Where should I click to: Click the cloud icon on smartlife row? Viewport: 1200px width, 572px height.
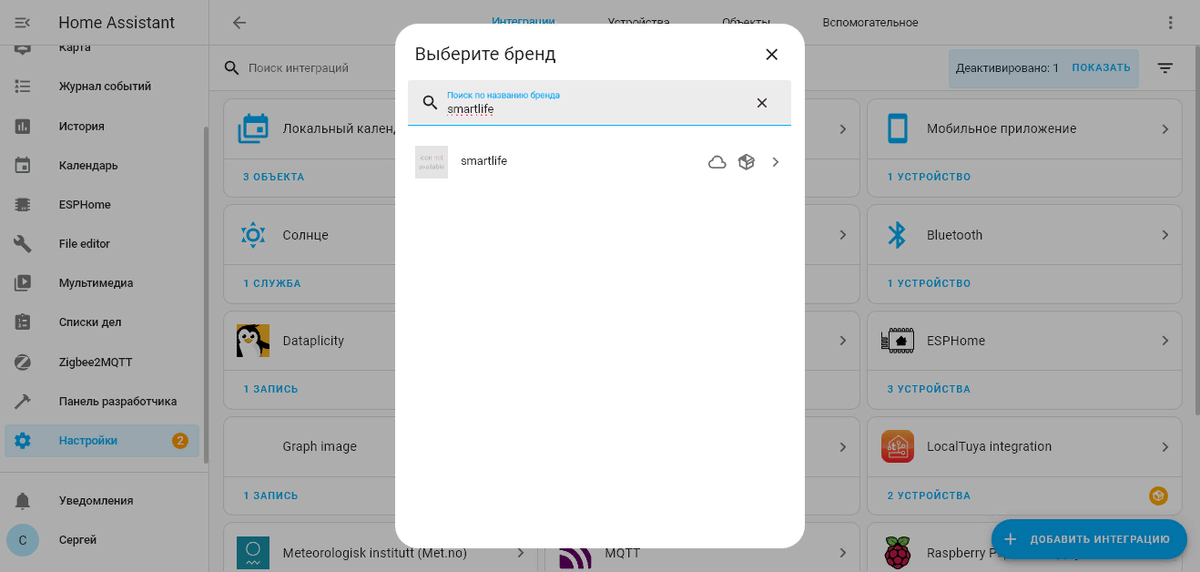(x=717, y=162)
